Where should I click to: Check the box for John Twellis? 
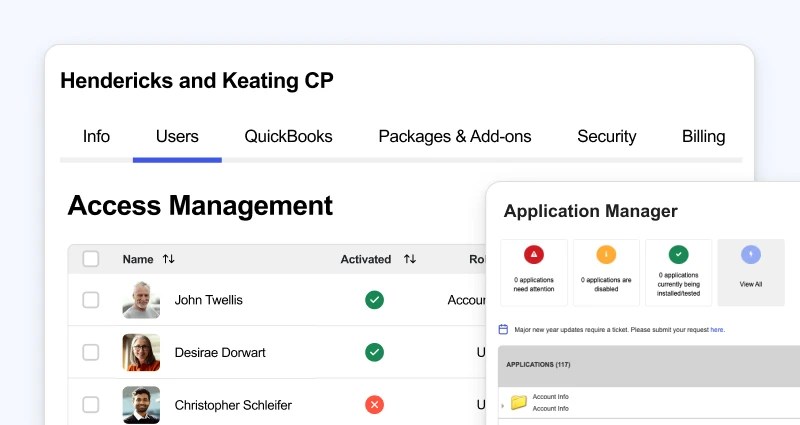click(91, 300)
